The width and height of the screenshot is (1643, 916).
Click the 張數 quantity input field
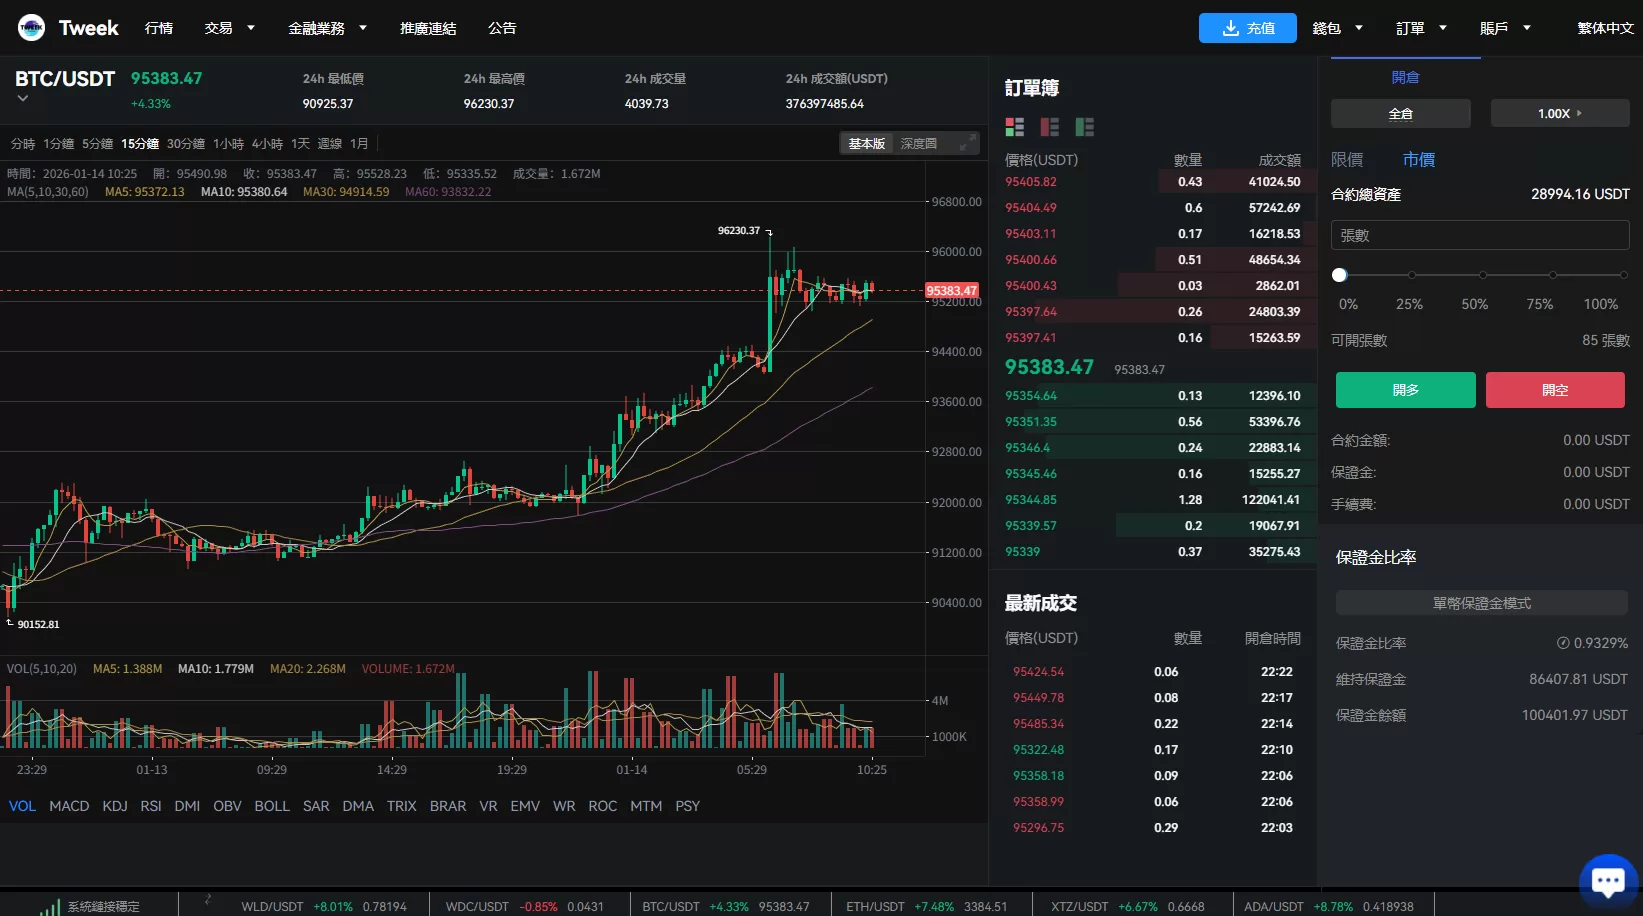click(1479, 235)
